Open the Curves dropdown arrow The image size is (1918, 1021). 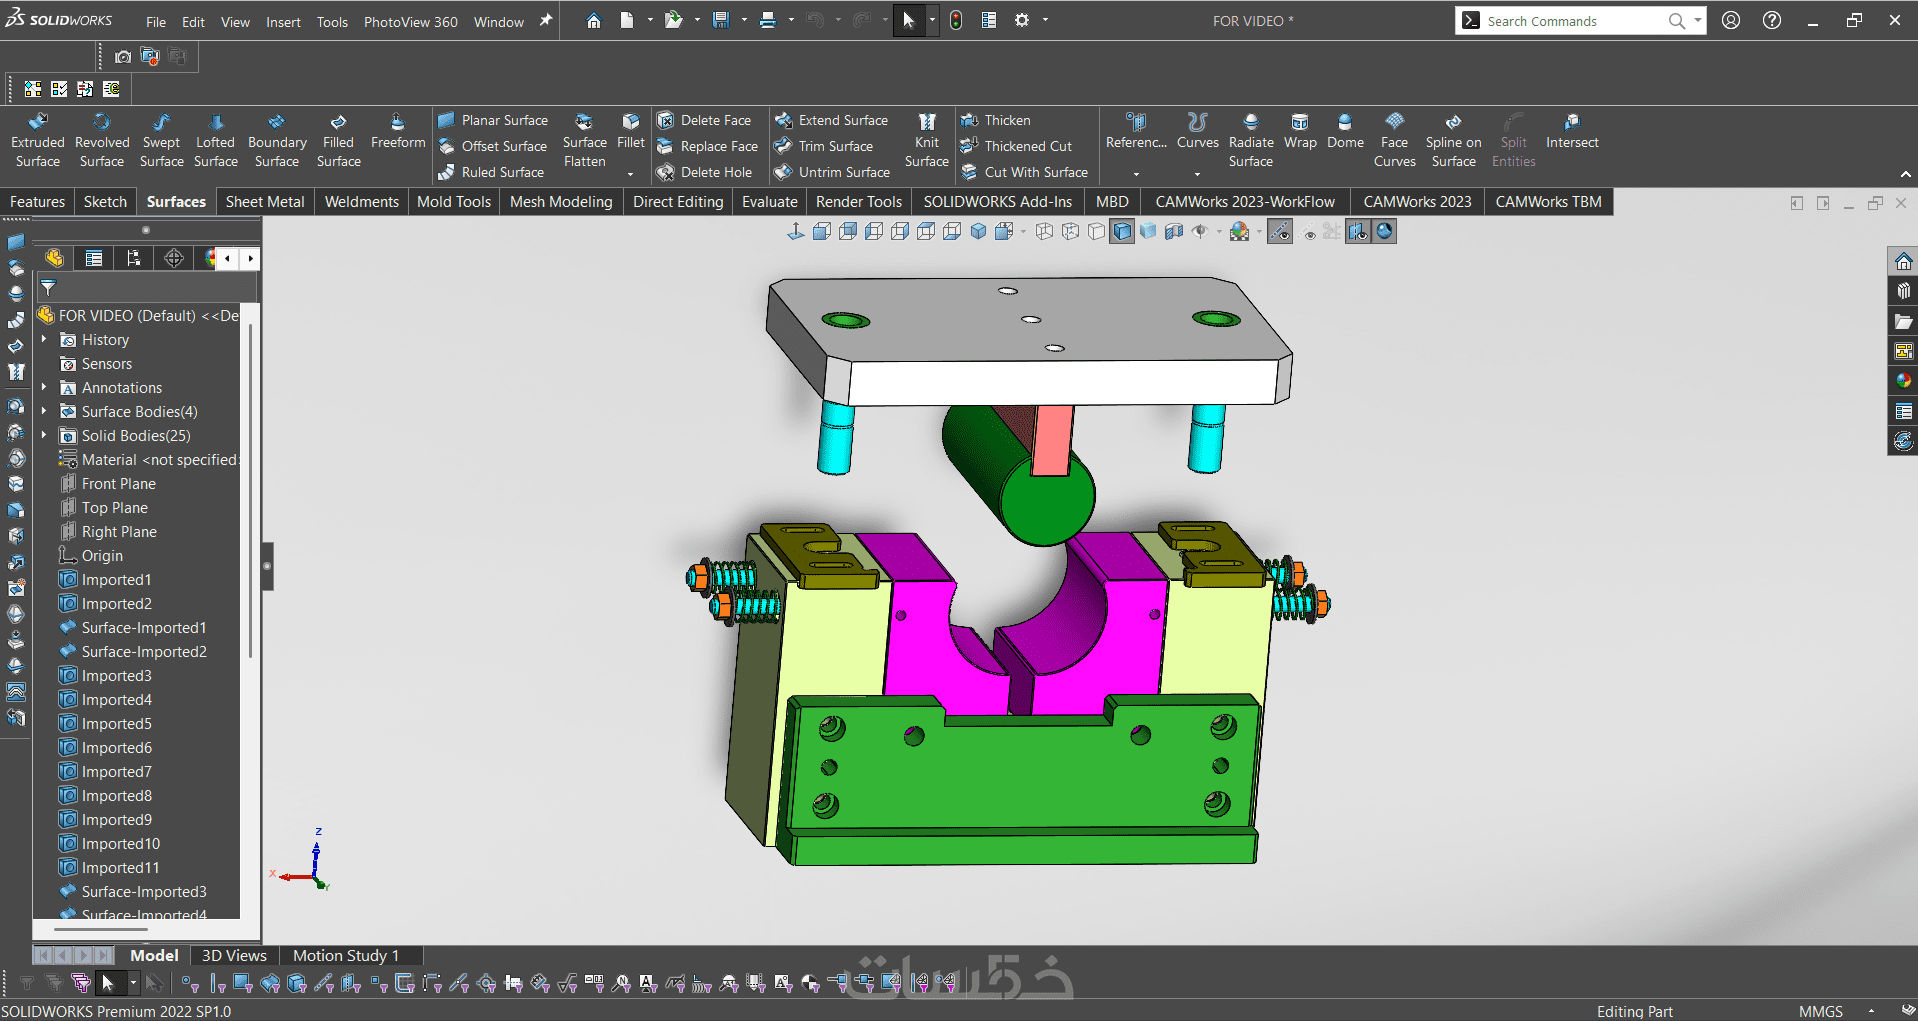pyautogui.click(x=1197, y=173)
